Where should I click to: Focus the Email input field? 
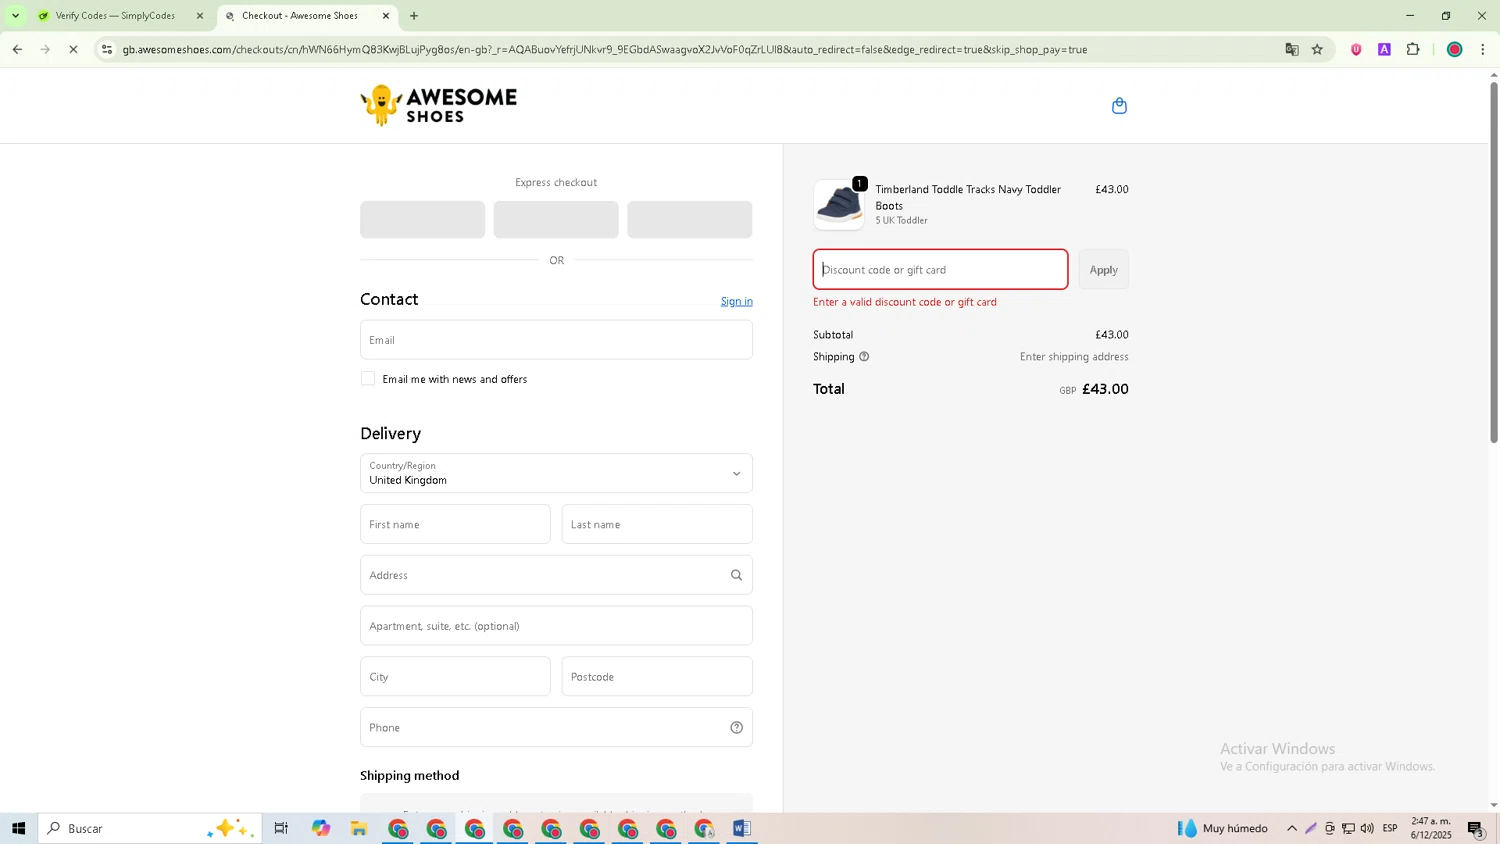tap(556, 340)
